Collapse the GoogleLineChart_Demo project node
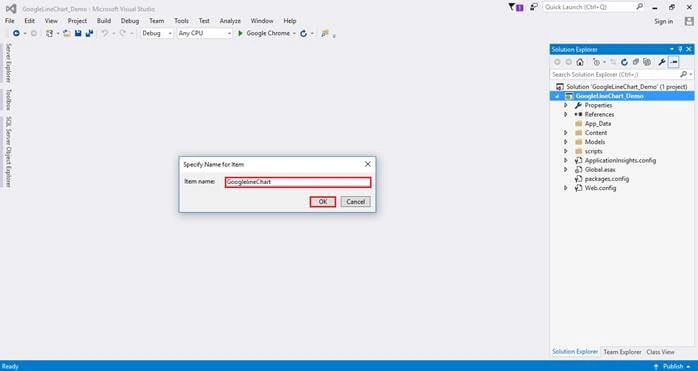Viewport: 698px width, 371px height. (557, 96)
